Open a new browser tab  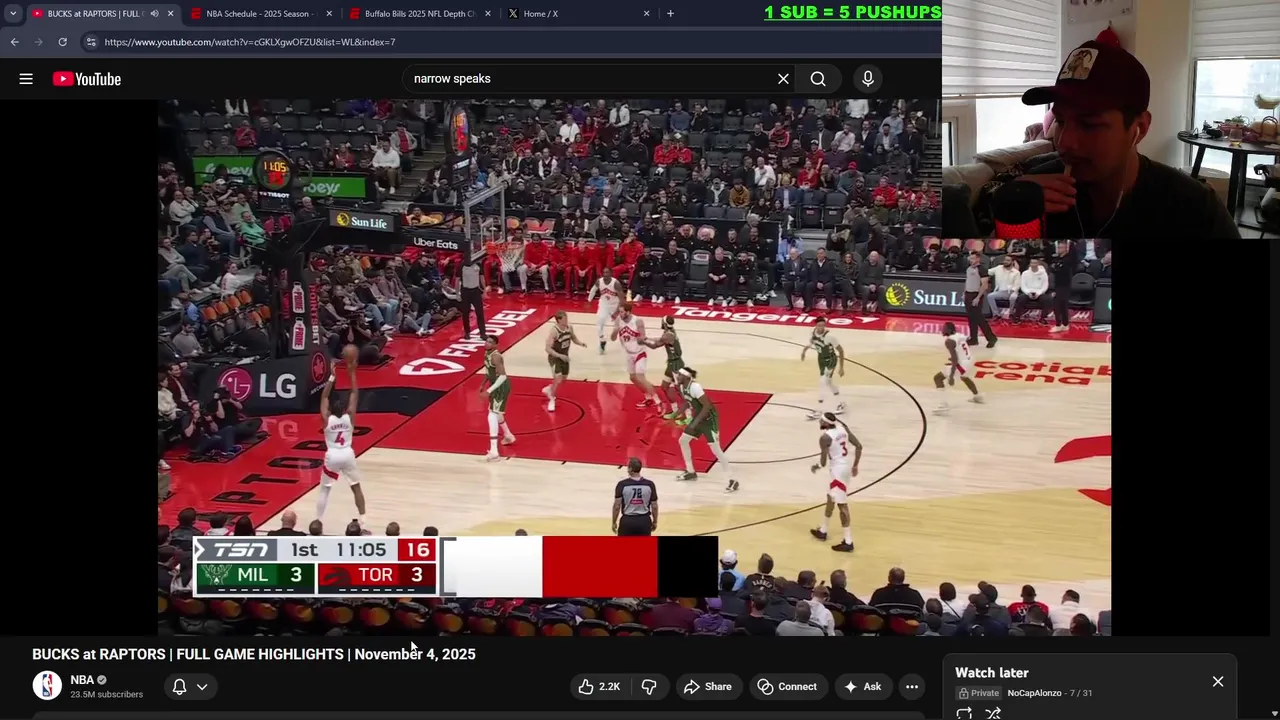[670, 13]
